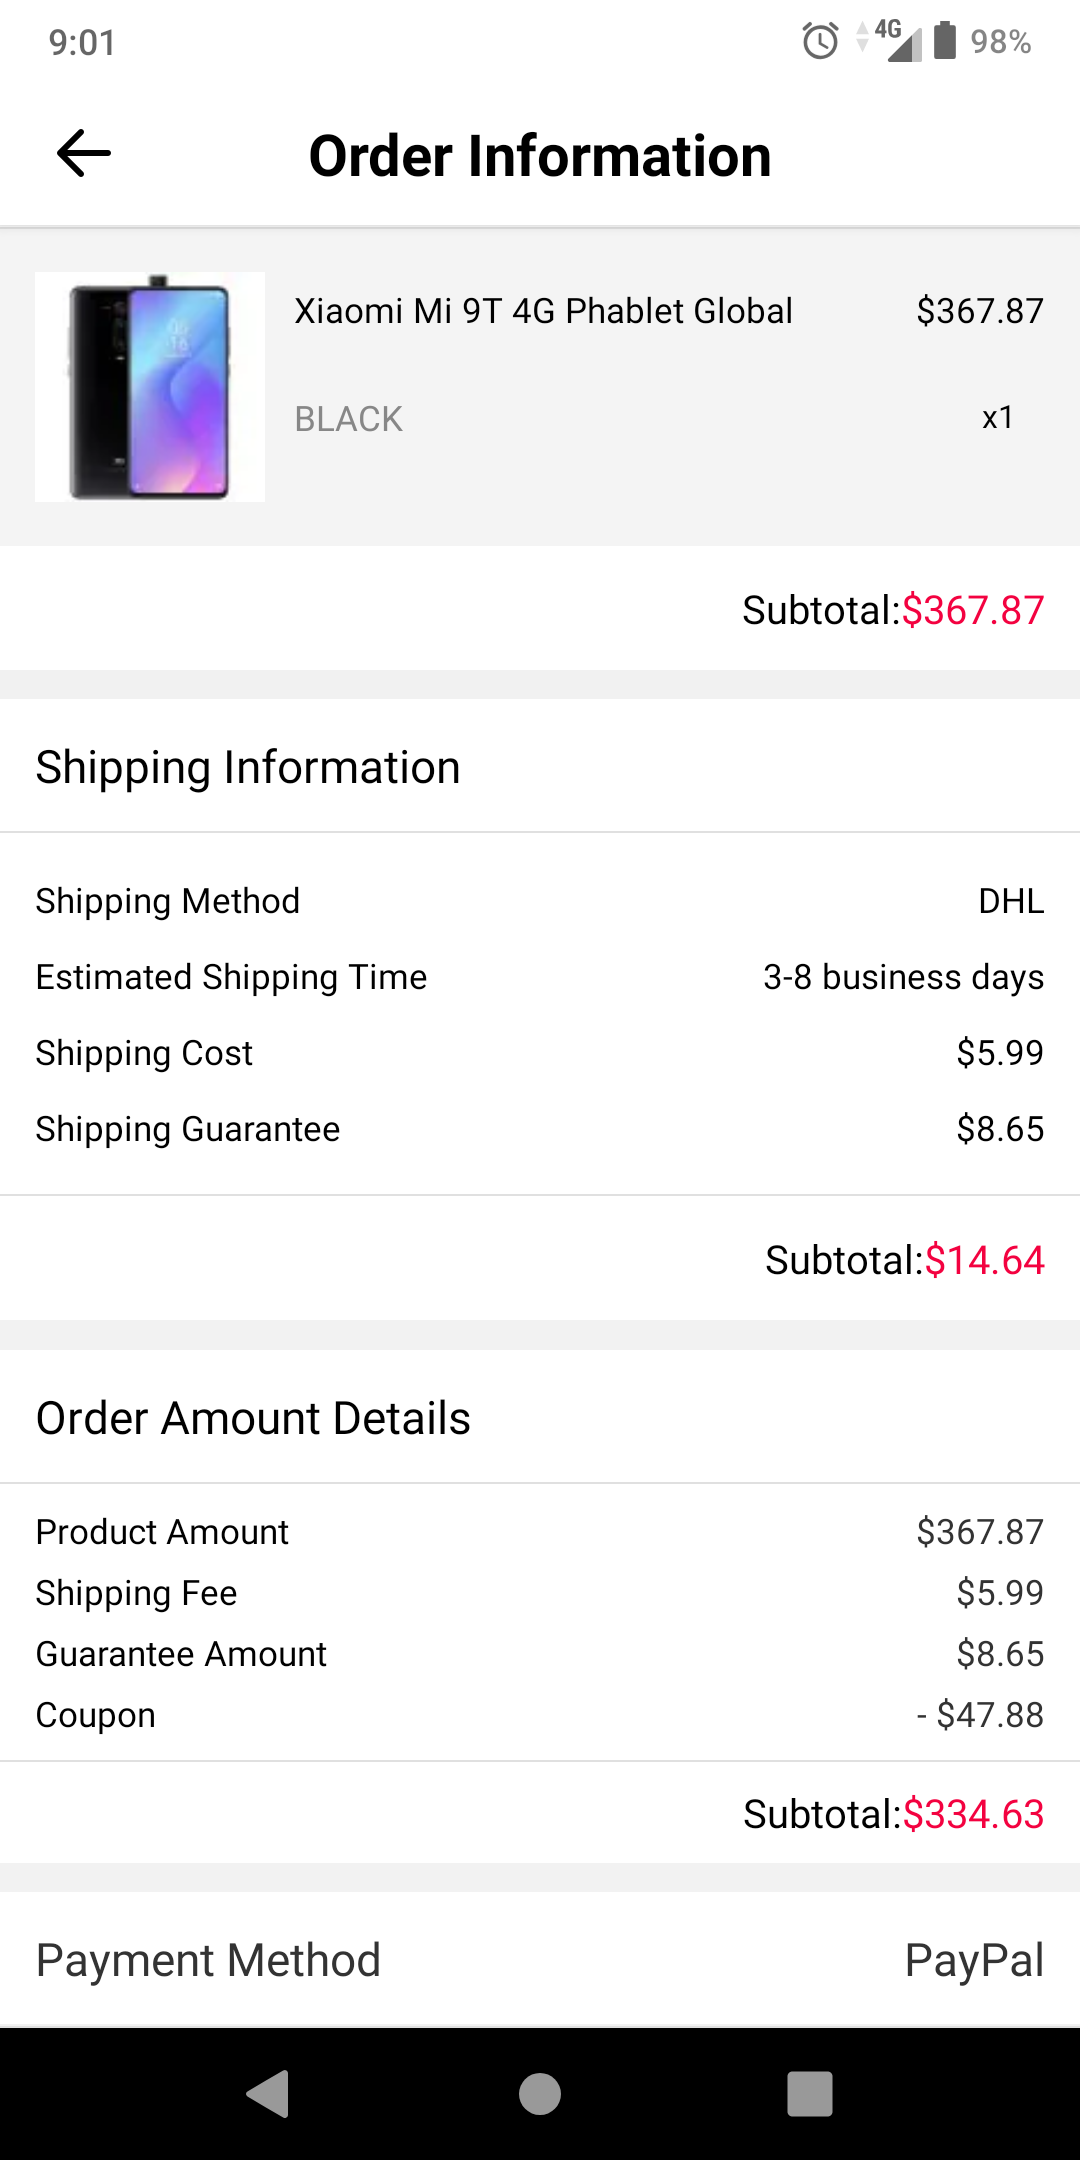Open the Xiaomi Mi 9T product thumbnail
The image size is (1080, 2160).
(150, 387)
